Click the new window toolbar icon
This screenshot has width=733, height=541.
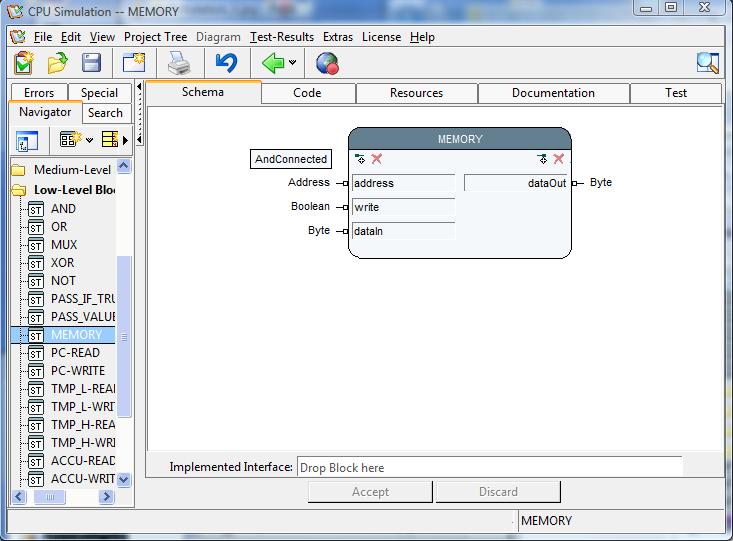coord(133,64)
